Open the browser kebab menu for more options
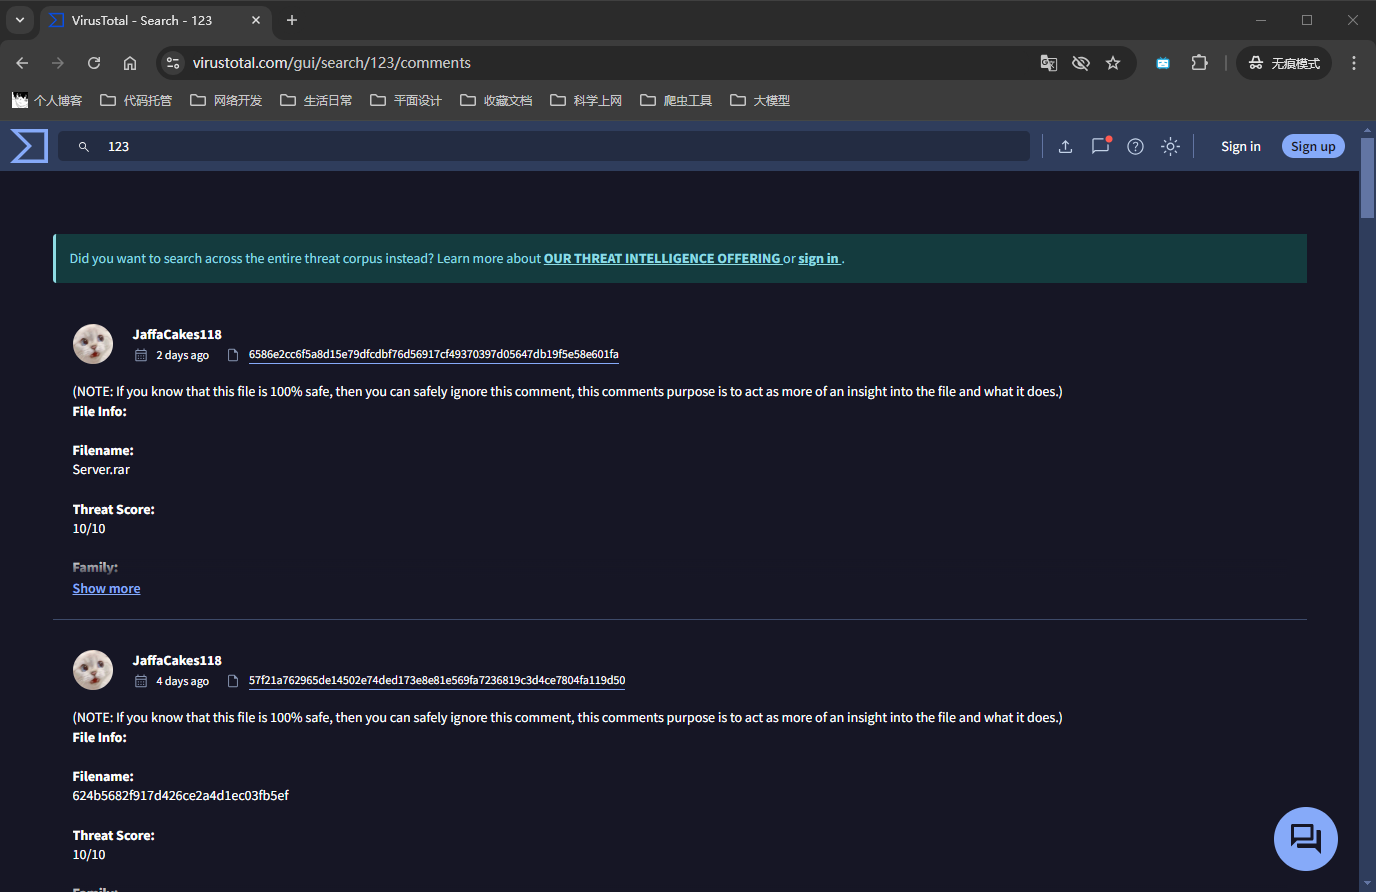 coord(1354,62)
